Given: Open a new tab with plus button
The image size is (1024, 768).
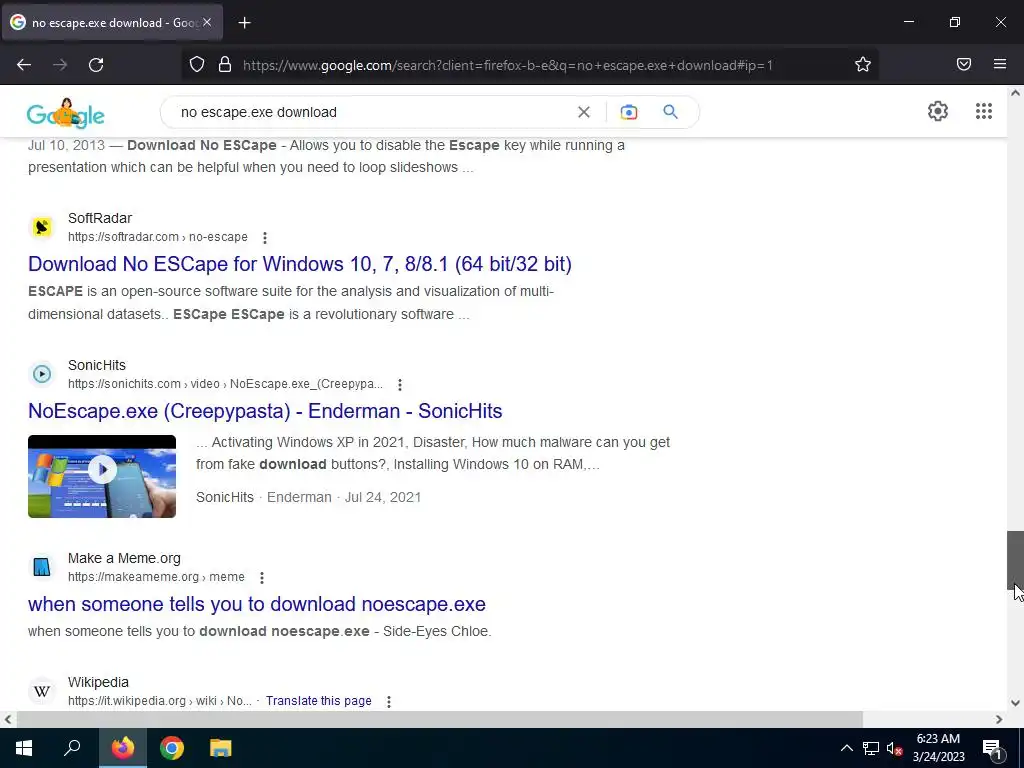Looking at the screenshot, I should [244, 23].
